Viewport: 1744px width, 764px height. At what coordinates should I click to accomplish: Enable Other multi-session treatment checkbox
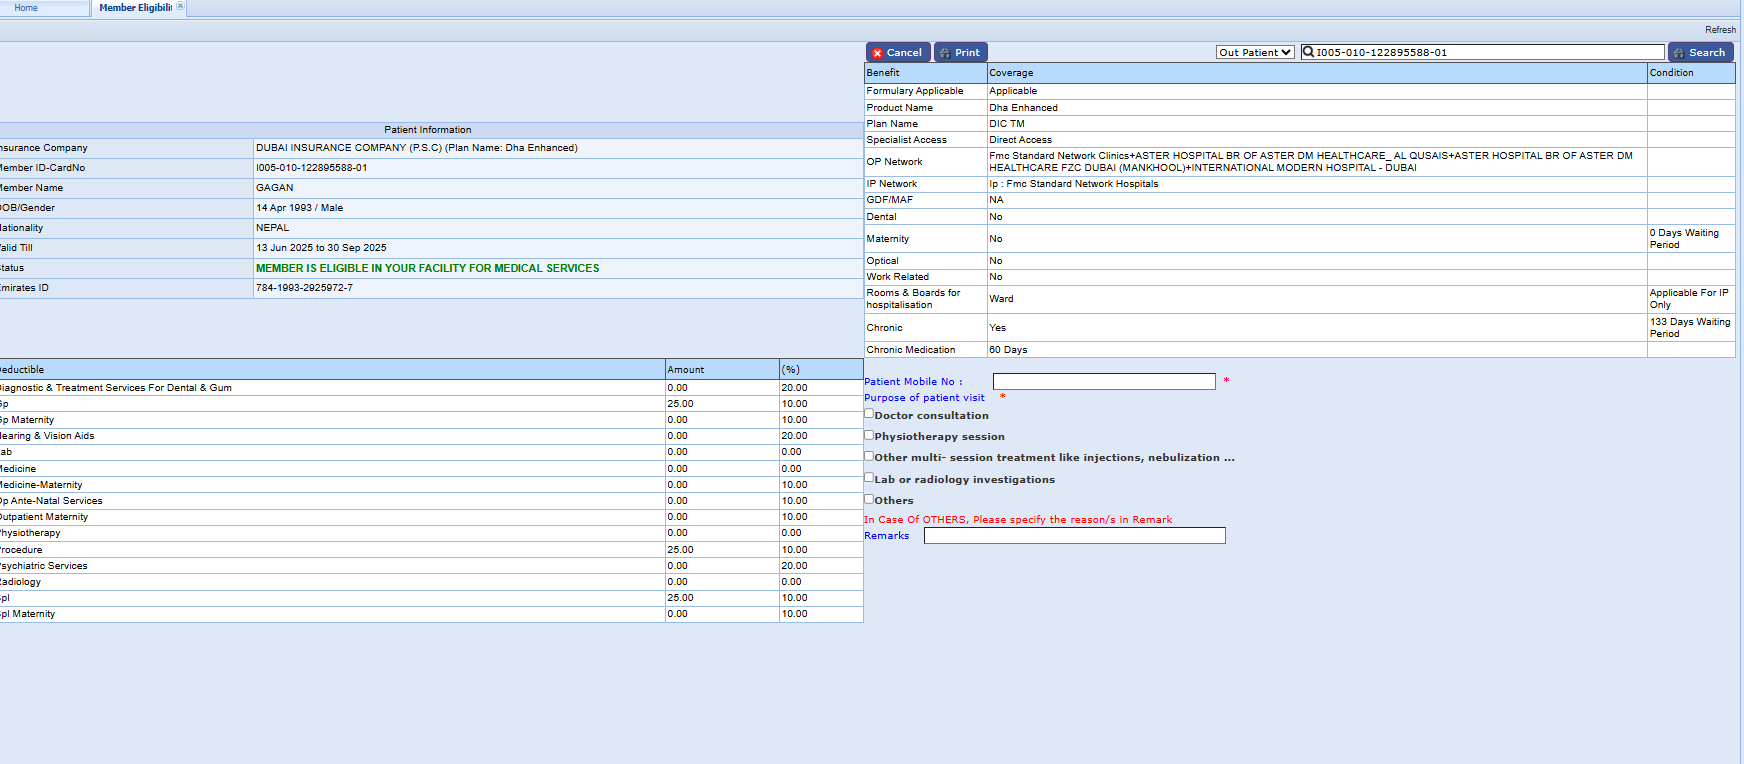pyautogui.click(x=869, y=456)
